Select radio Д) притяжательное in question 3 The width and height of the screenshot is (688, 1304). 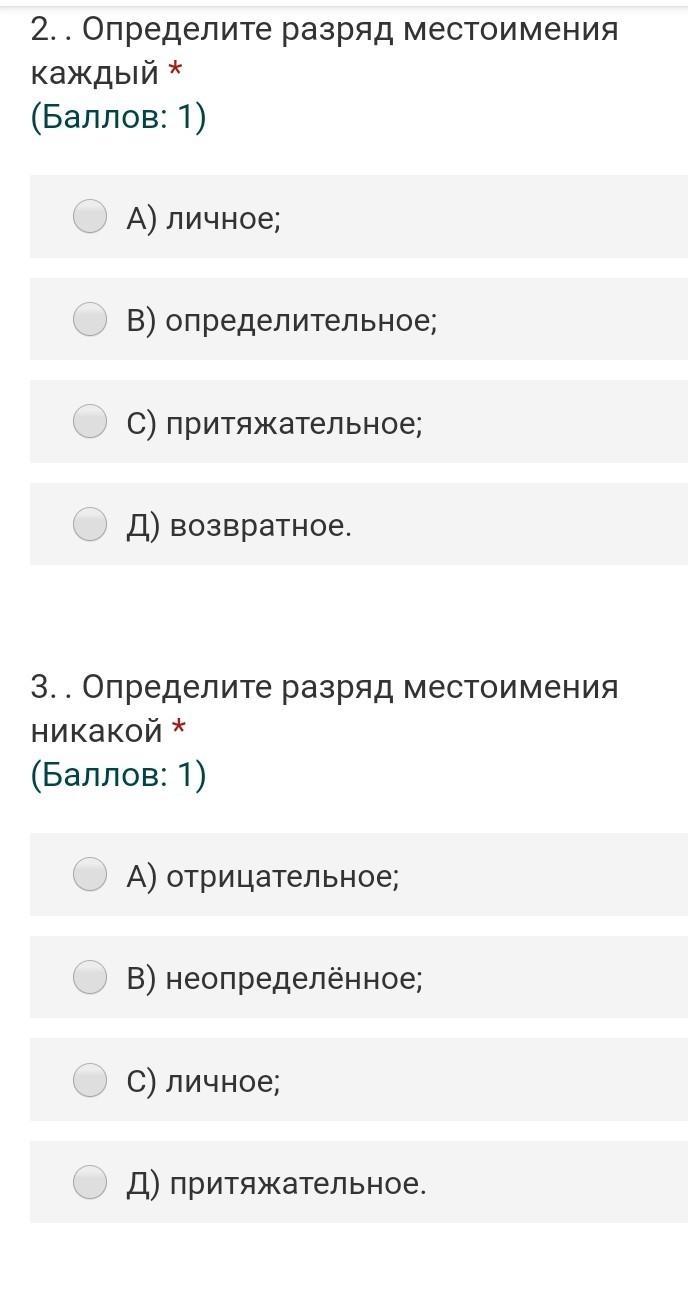[x=90, y=1182]
